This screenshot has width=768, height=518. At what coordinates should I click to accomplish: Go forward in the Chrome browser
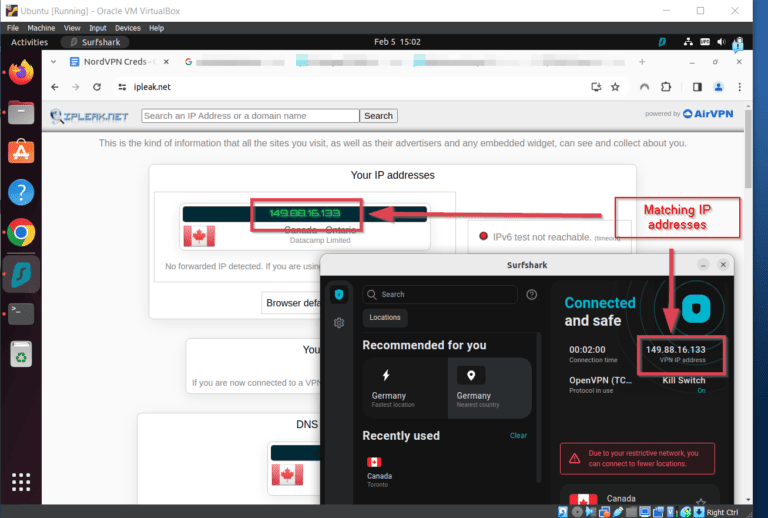75,87
